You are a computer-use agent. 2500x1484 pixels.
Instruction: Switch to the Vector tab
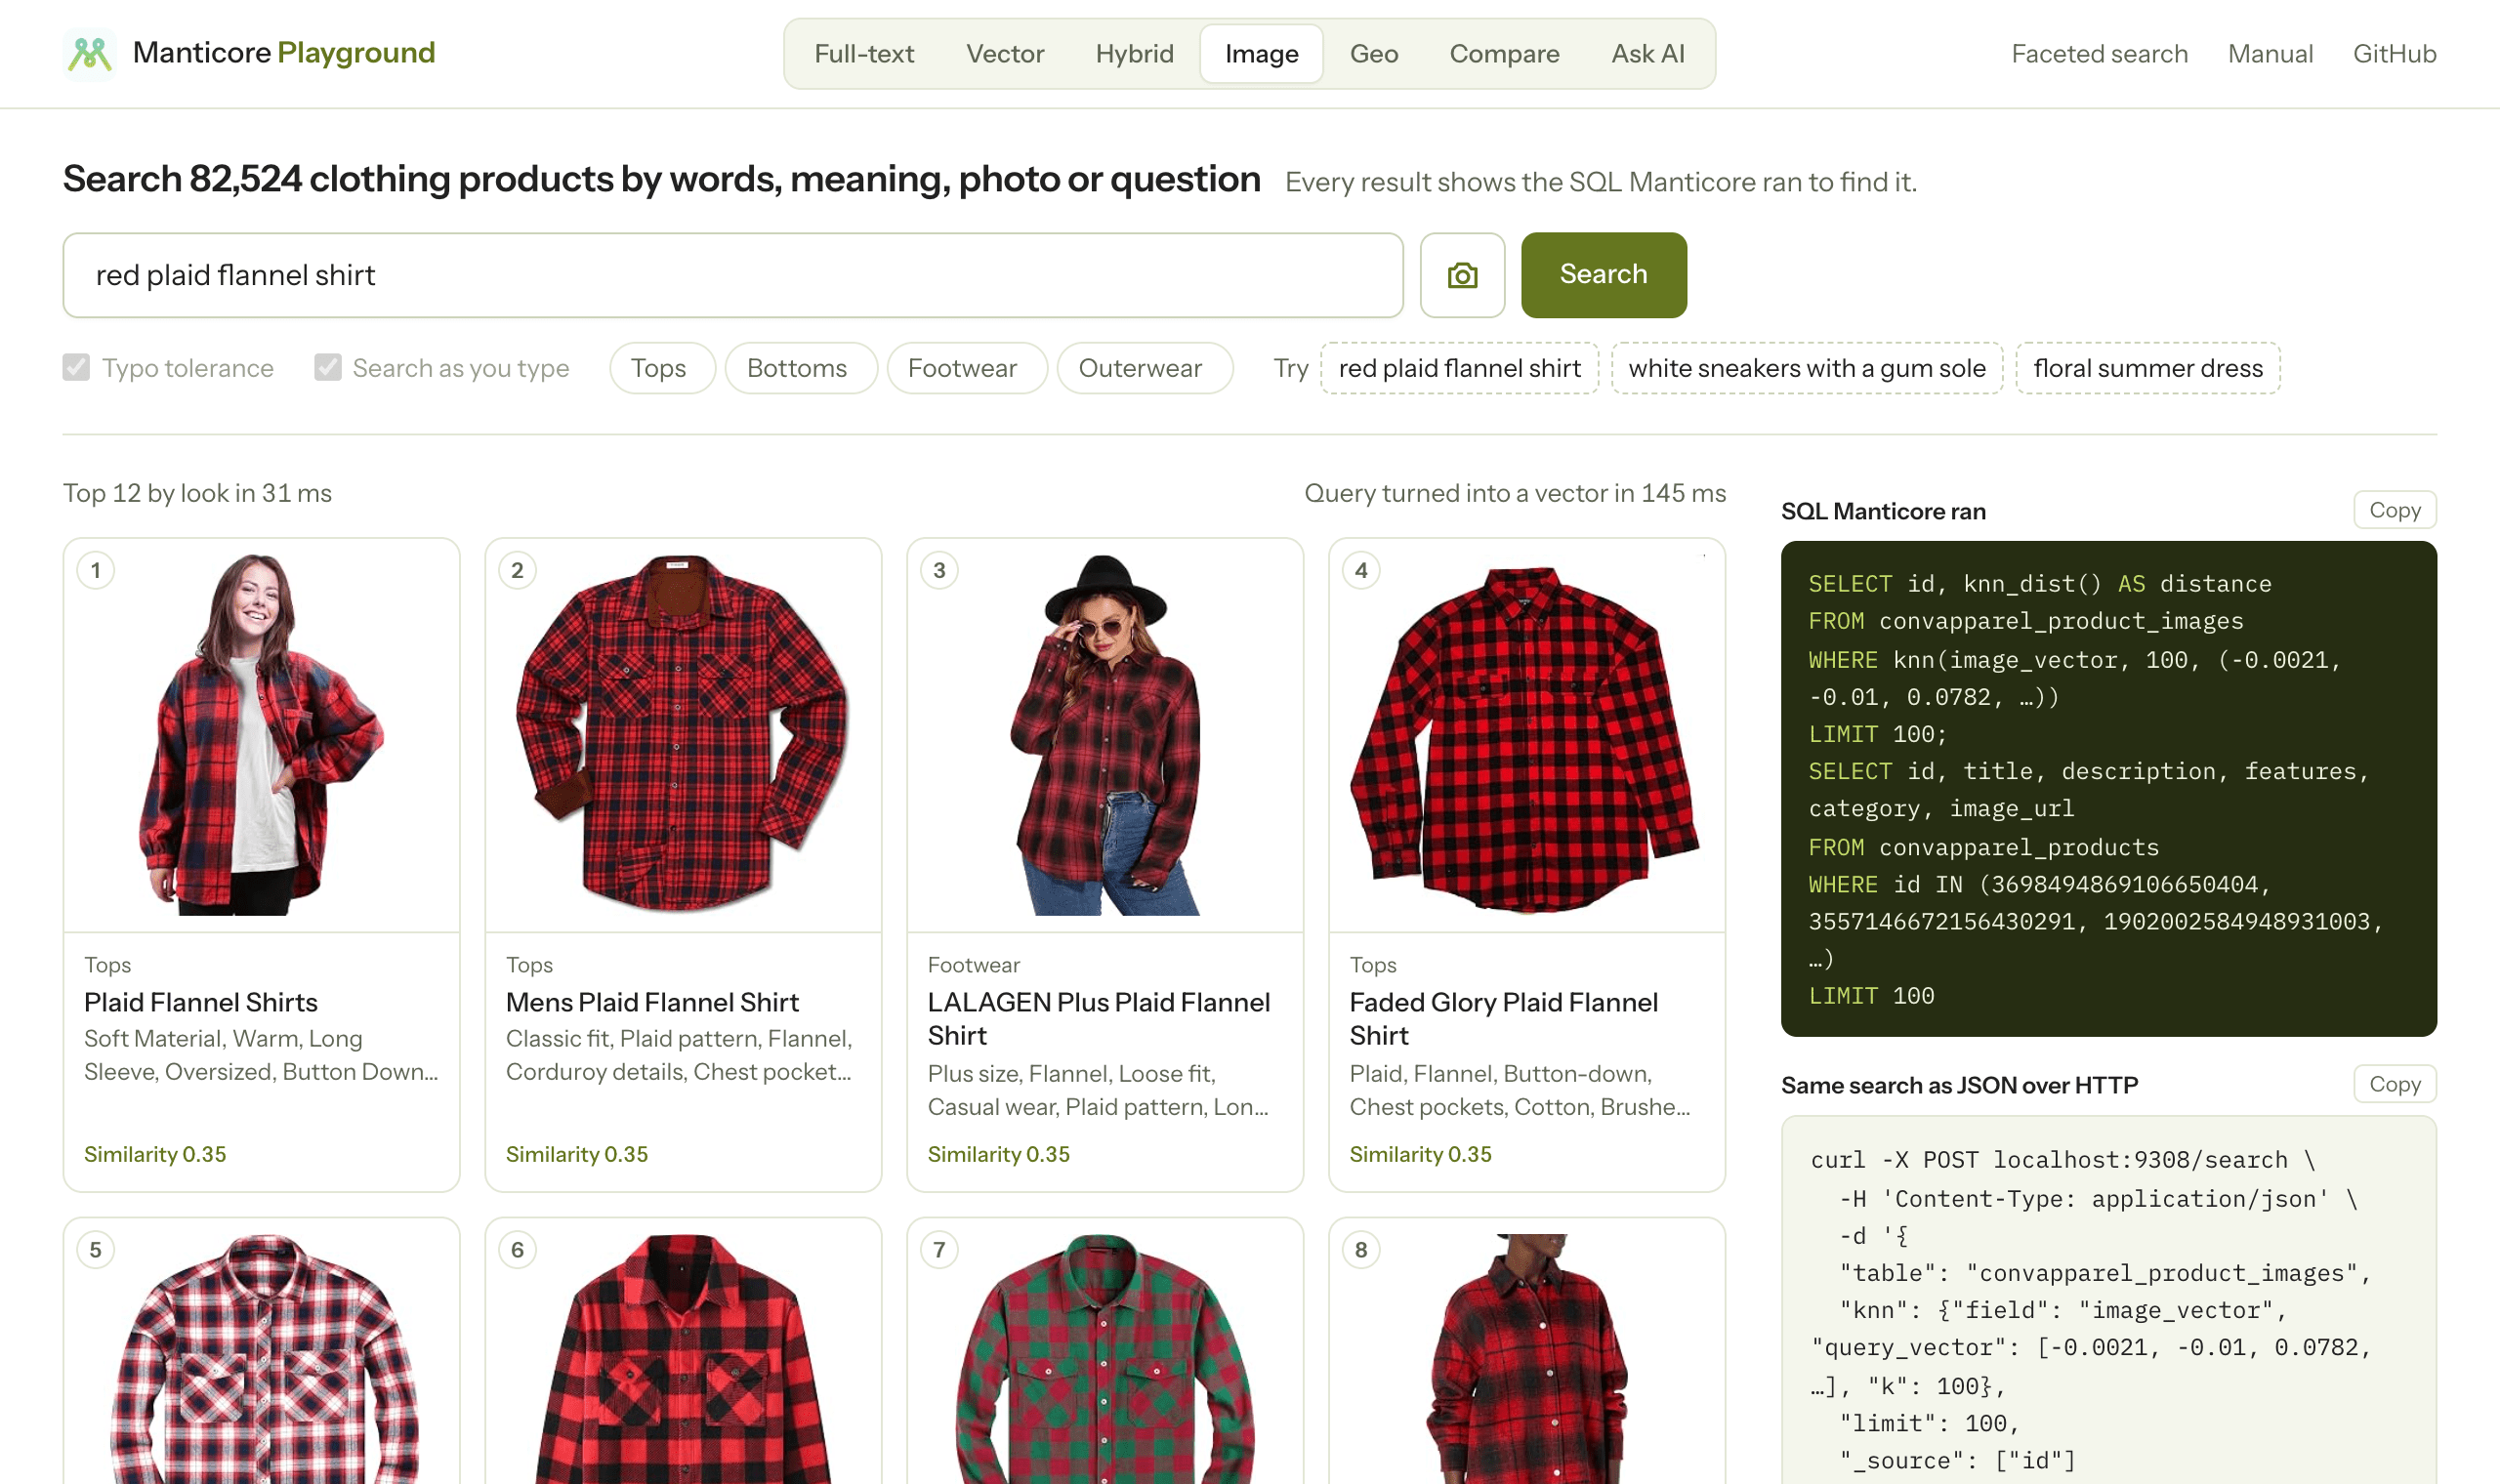[x=1005, y=54]
